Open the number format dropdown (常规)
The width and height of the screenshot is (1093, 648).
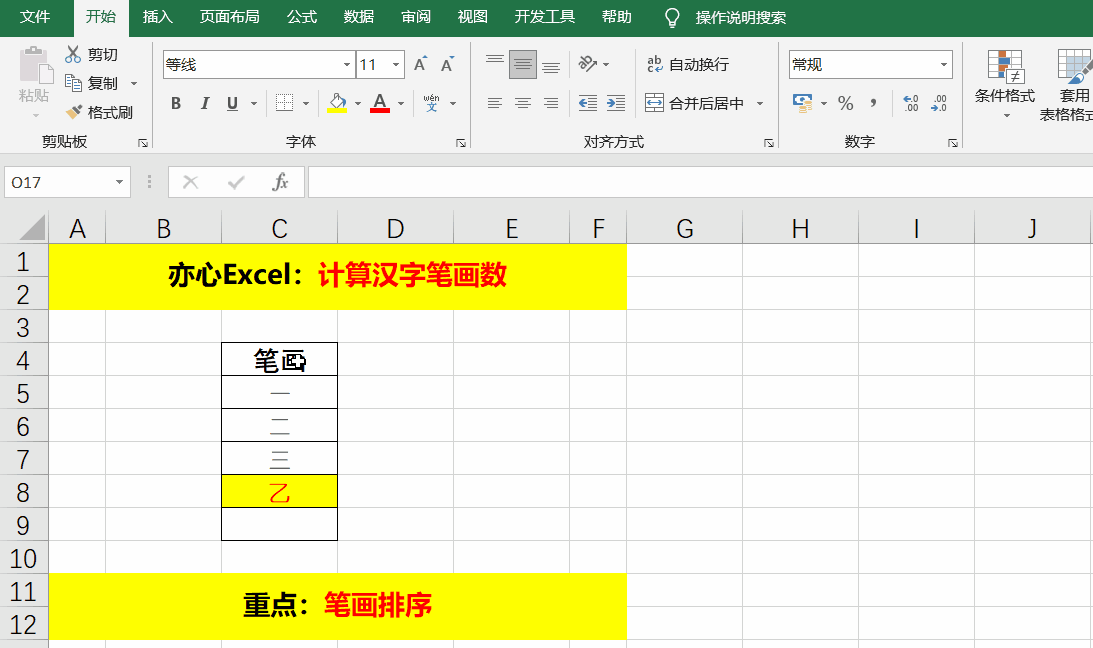click(x=944, y=65)
